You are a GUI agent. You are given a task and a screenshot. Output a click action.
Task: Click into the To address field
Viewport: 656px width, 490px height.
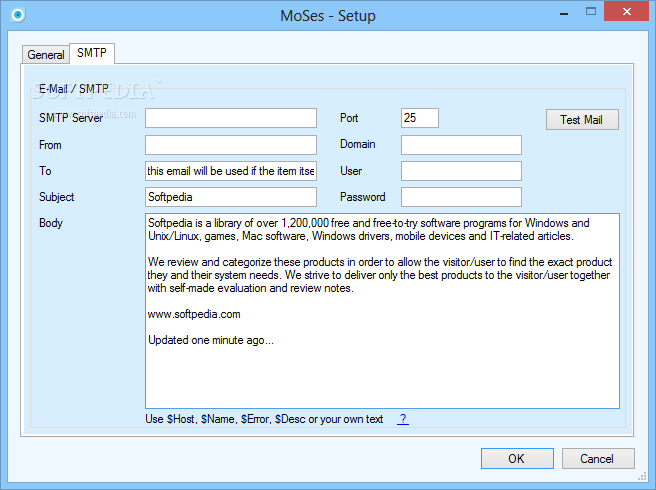pos(231,171)
